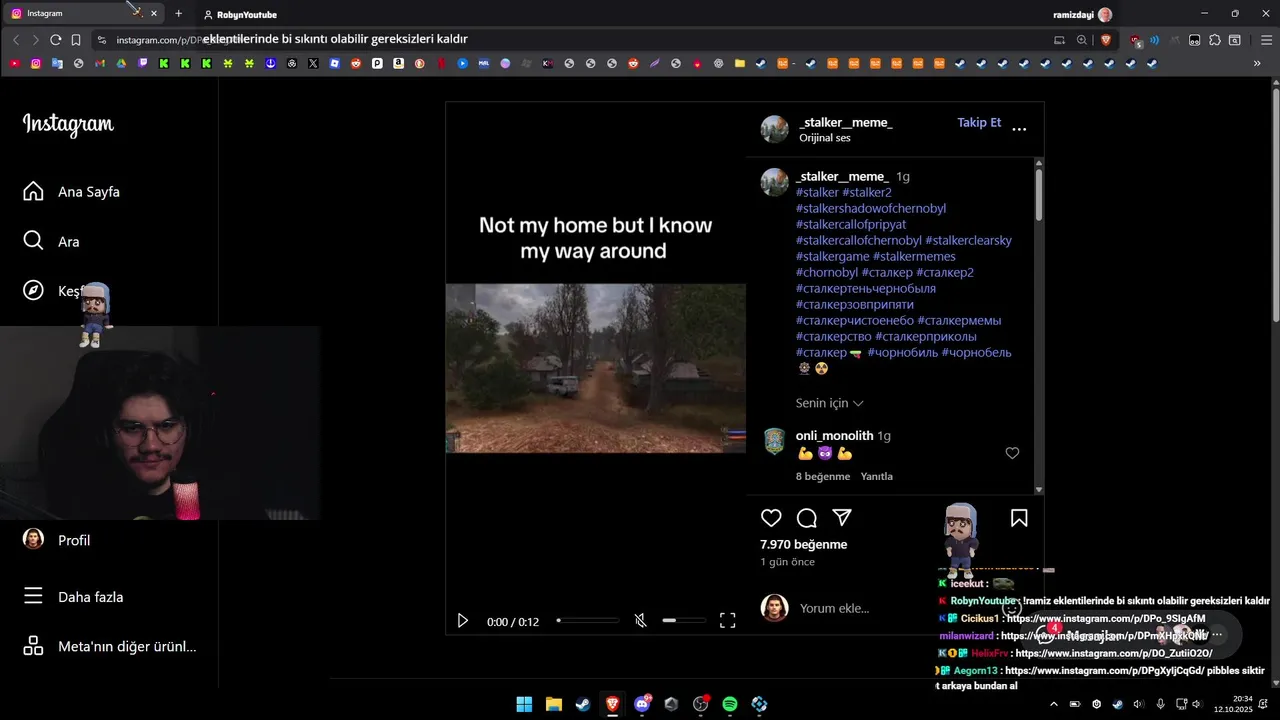Open Cicikus1's Instagram link in chat

[1106, 618]
